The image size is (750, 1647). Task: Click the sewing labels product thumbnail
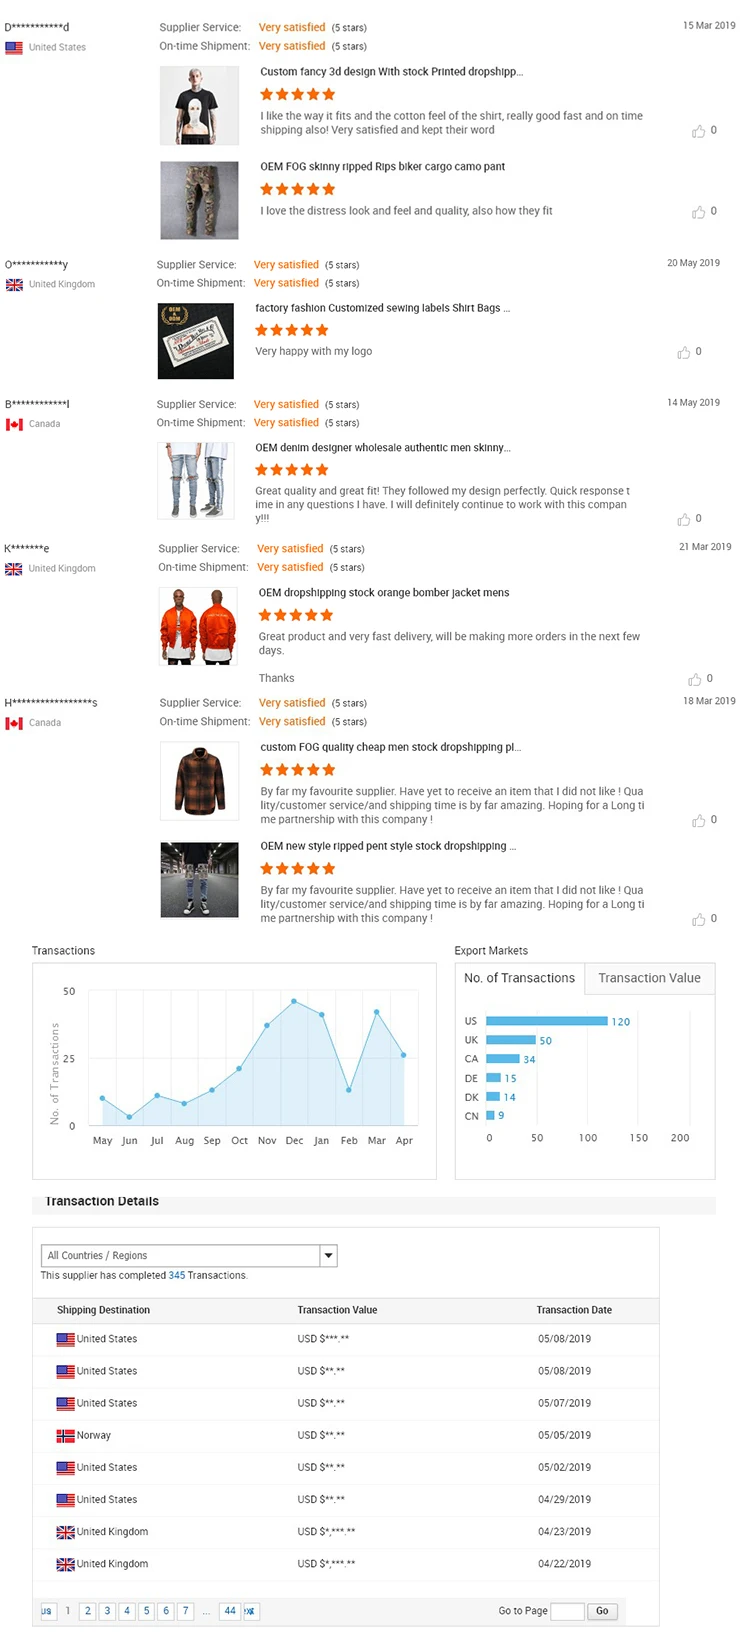point(196,341)
